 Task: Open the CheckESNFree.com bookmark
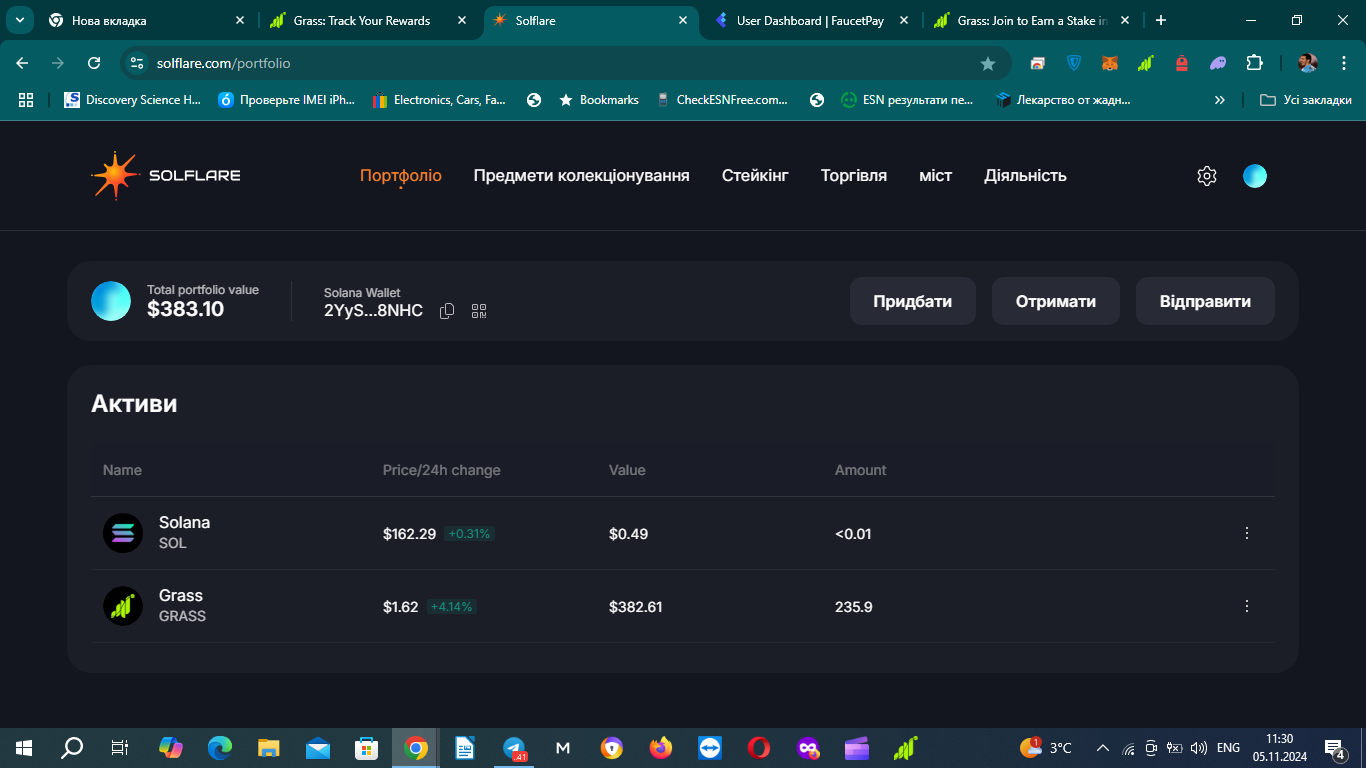coord(723,100)
